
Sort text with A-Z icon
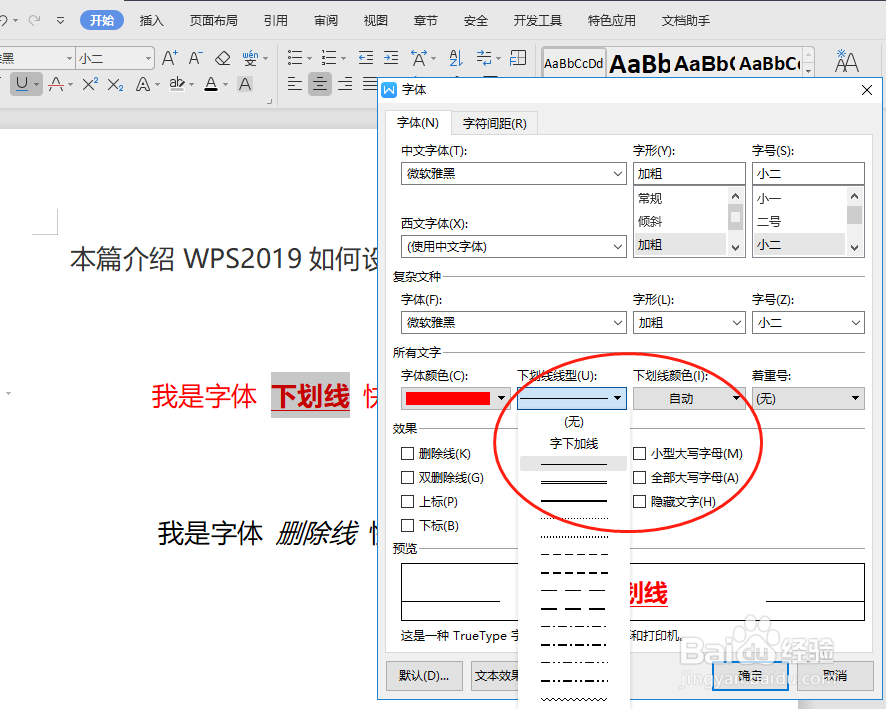[x=455, y=58]
